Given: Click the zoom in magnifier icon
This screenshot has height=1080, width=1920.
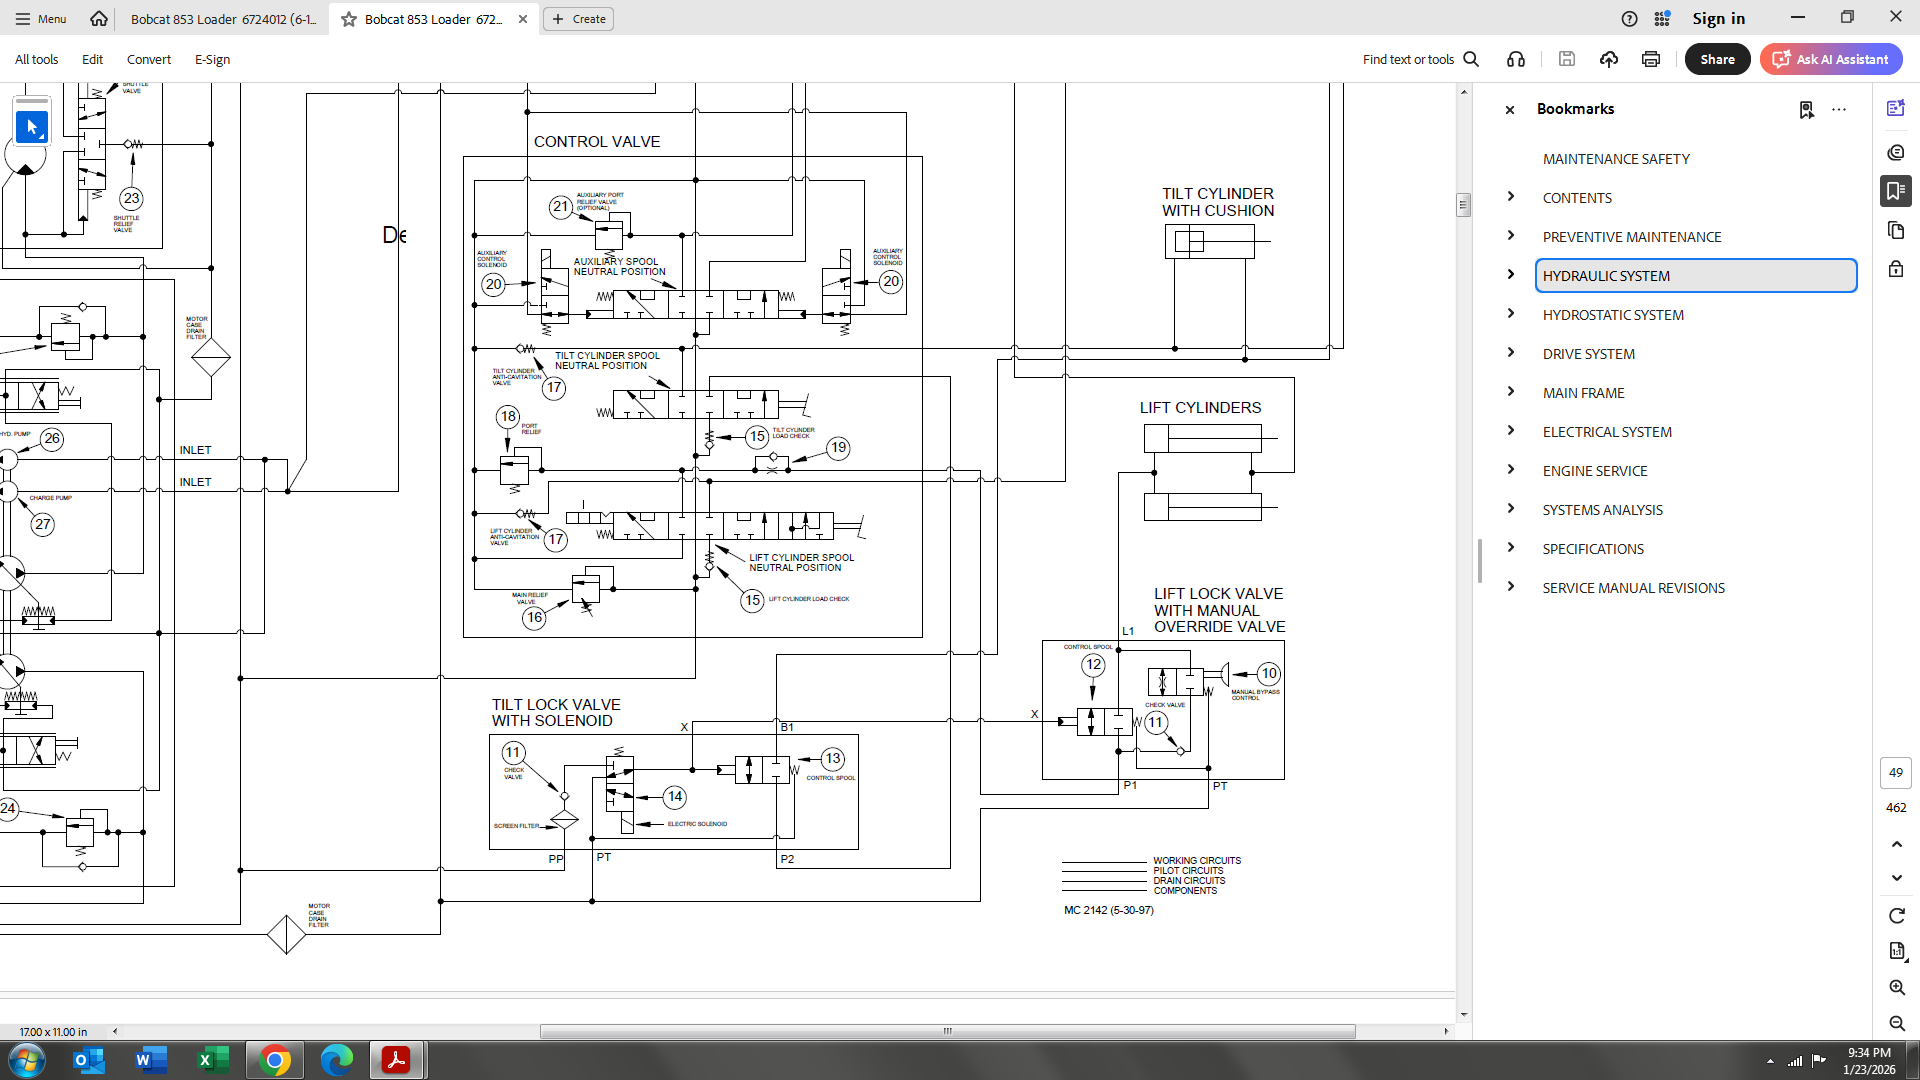Looking at the screenshot, I should coord(1897,987).
